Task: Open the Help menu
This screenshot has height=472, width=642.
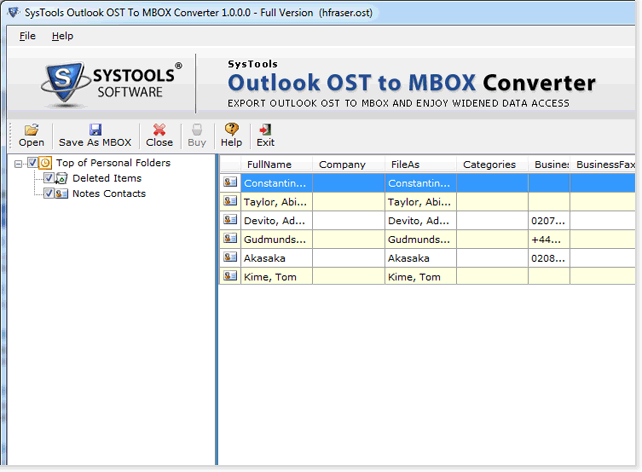Action: (62, 36)
